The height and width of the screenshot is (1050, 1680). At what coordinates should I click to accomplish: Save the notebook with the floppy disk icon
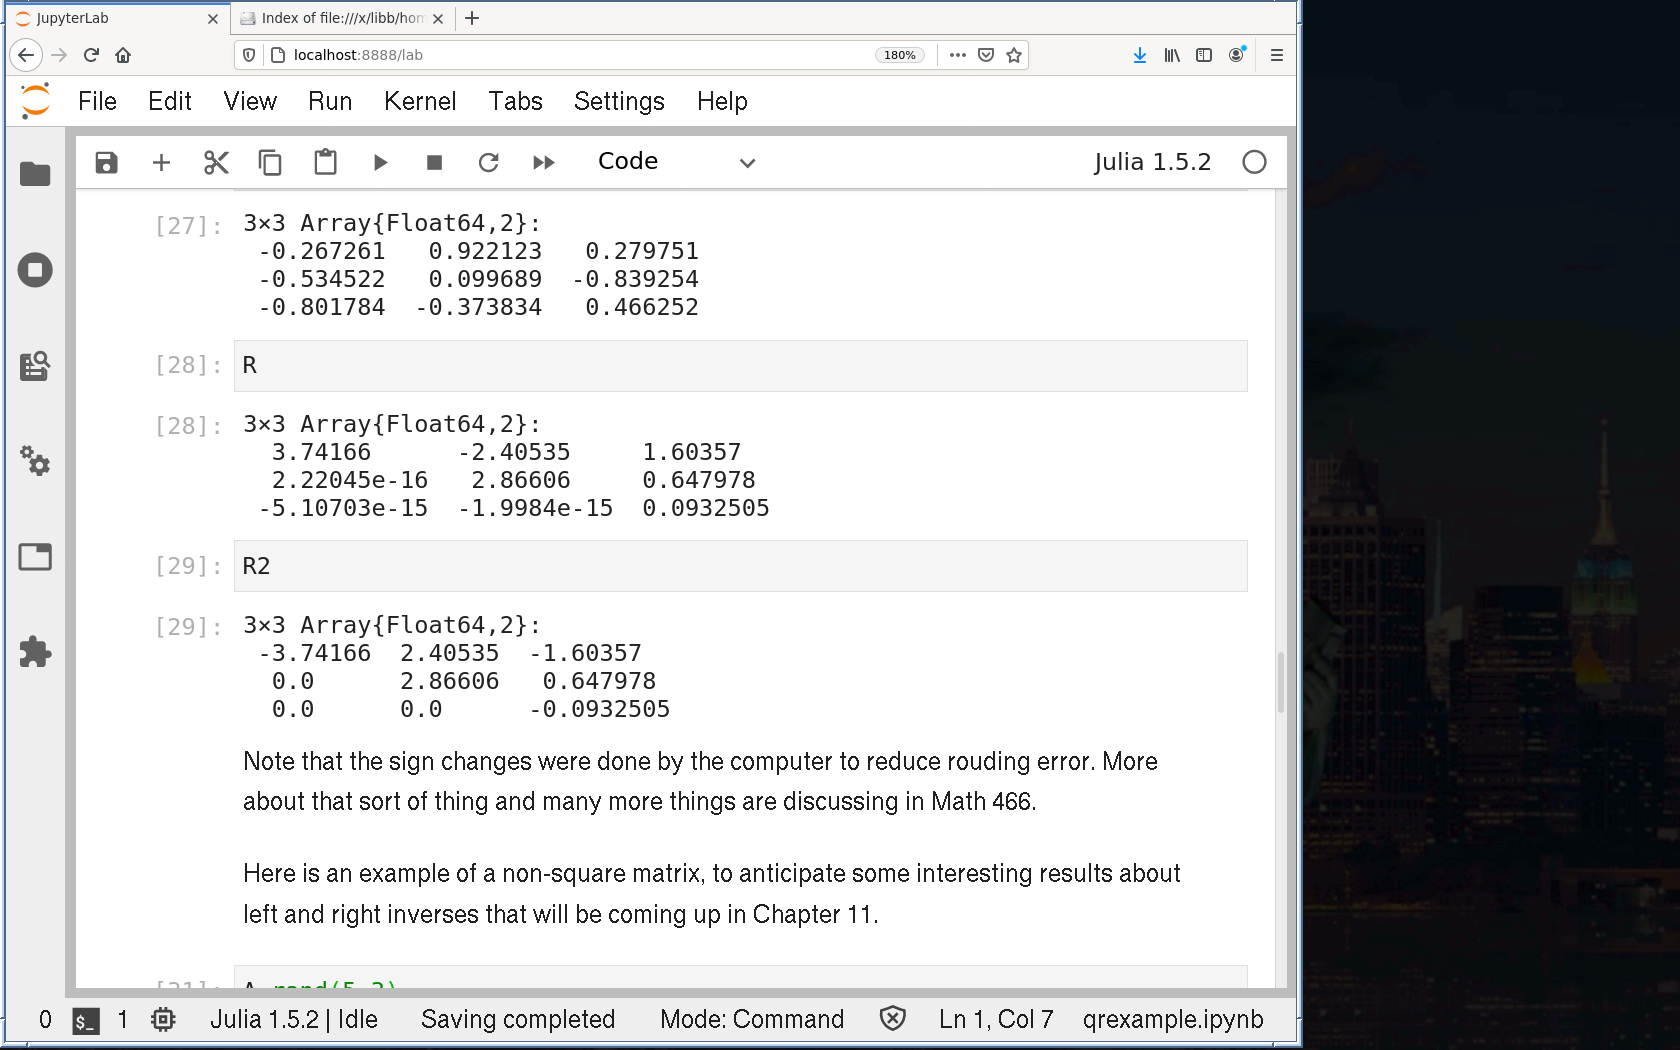coord(106,162)
